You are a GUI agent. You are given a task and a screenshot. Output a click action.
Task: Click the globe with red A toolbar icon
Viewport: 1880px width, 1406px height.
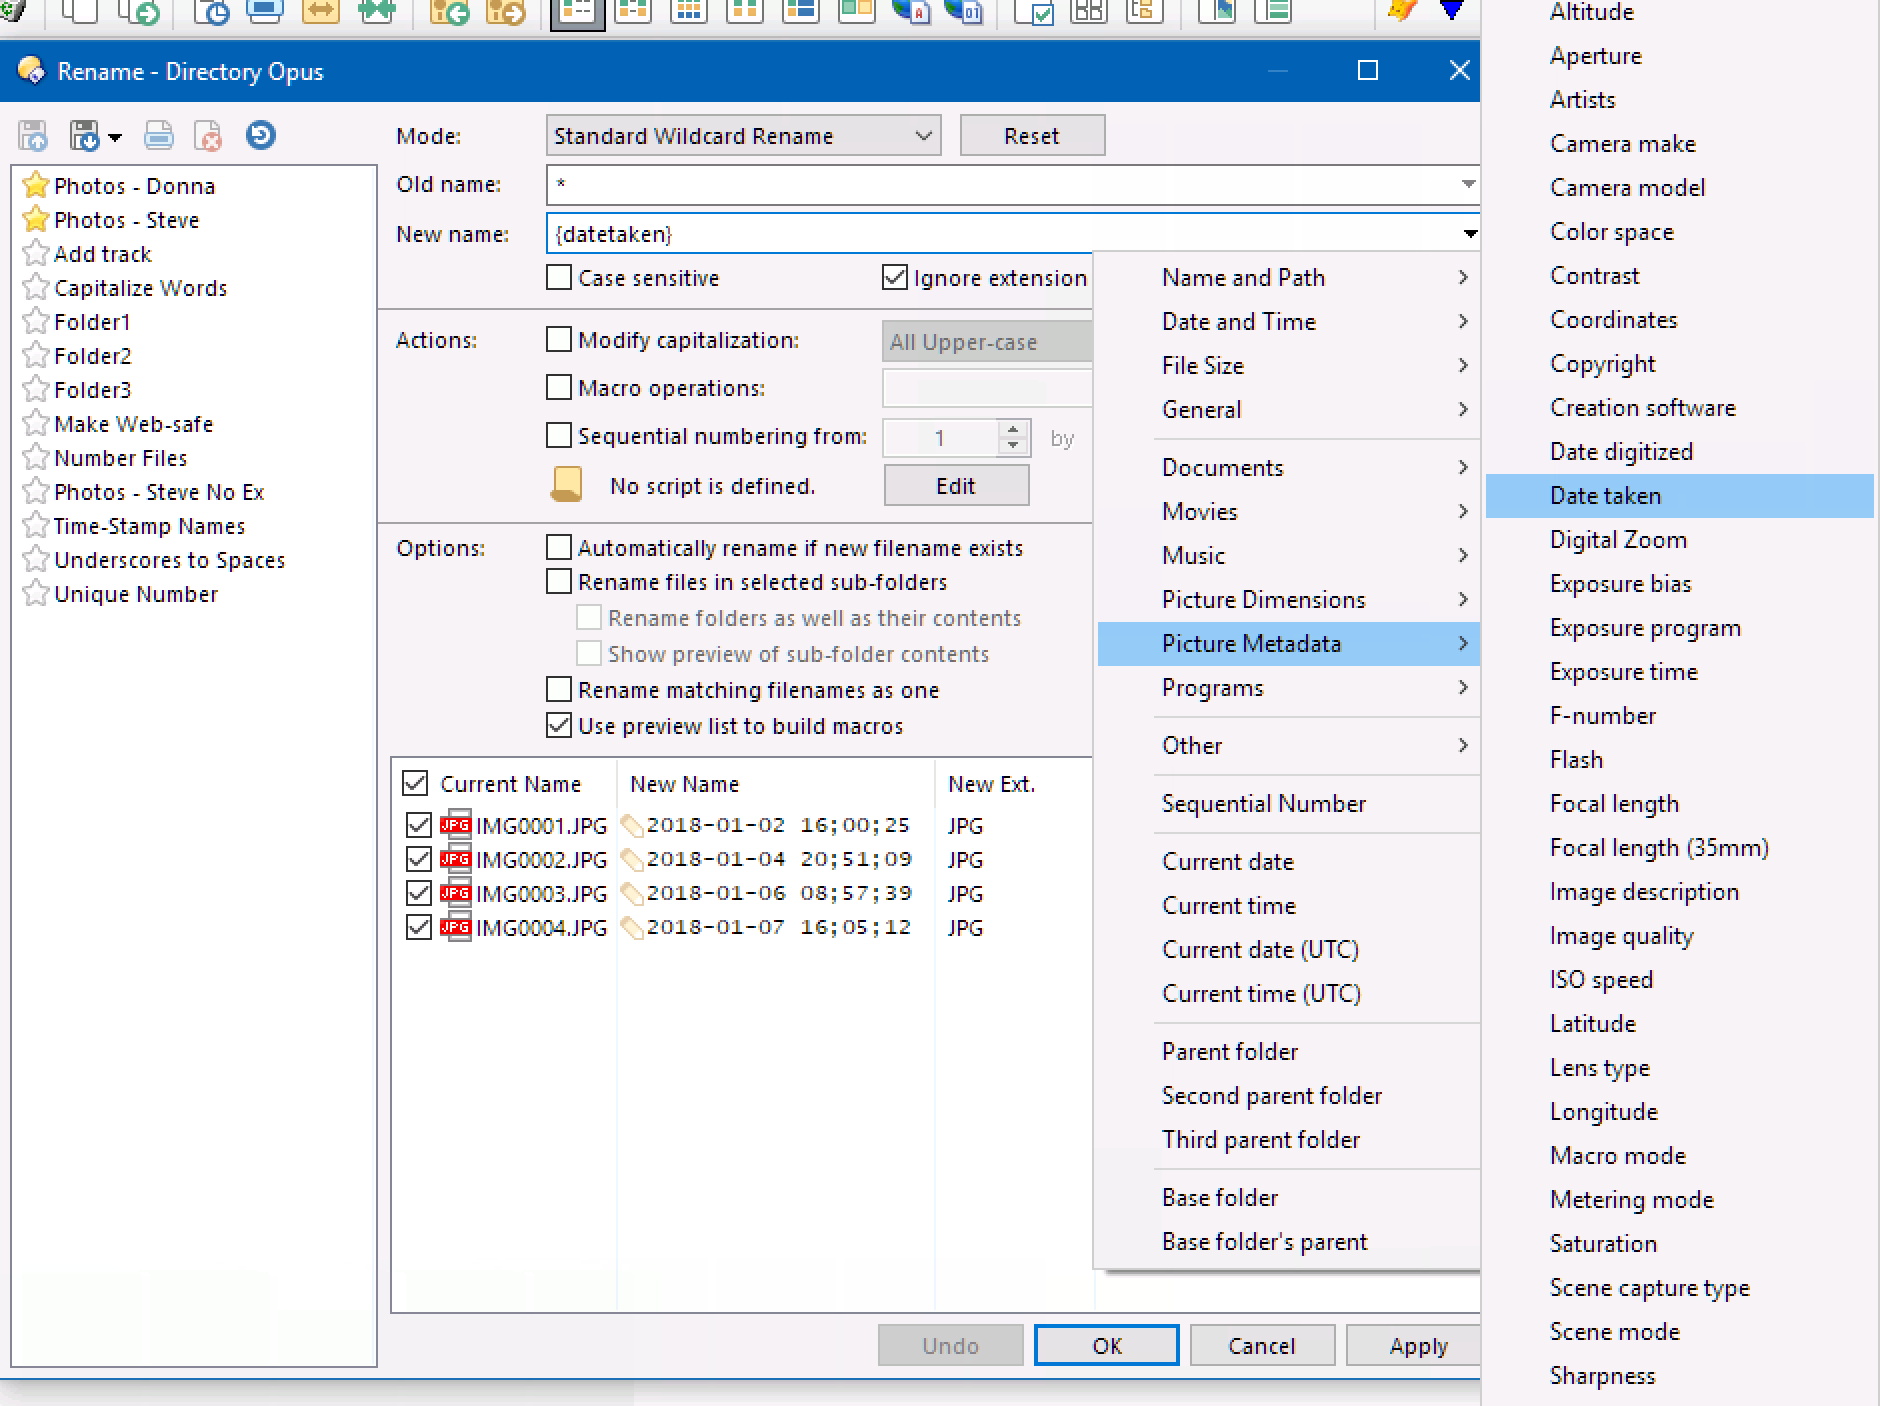pyautogui.click(x=911, y=12)
